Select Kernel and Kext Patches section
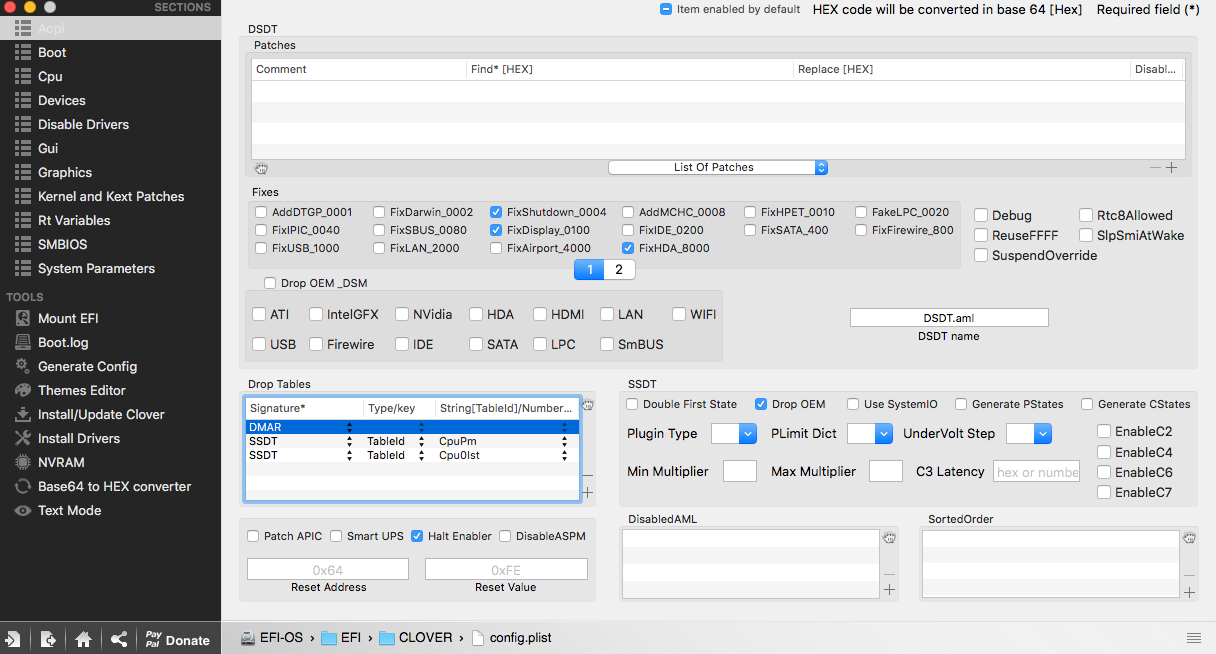1216x654 pixels. pyautogui.click(x=110, y=196)
